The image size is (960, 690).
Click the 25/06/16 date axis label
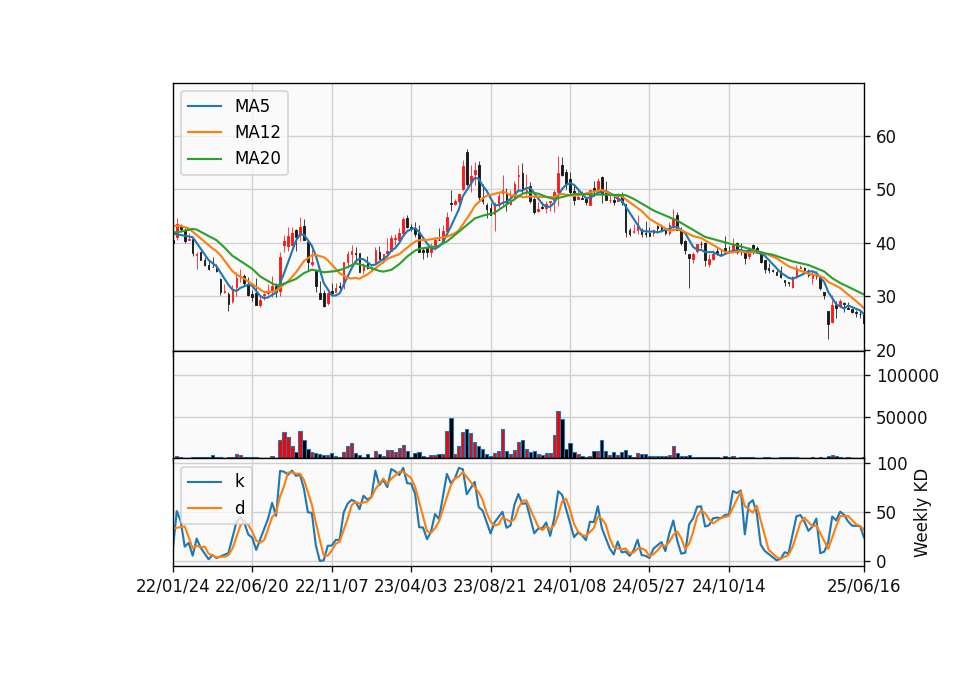[x=864, y=586]
